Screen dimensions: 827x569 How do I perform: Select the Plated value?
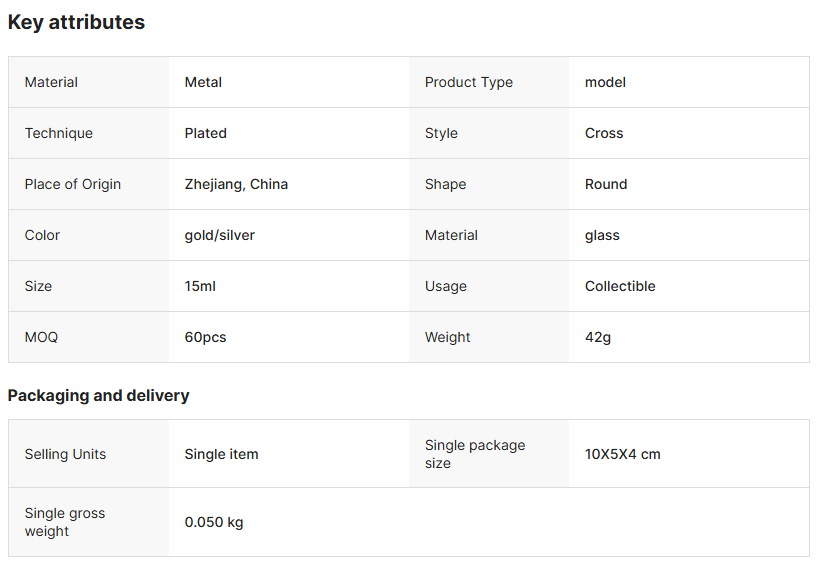tap(205, 133)
